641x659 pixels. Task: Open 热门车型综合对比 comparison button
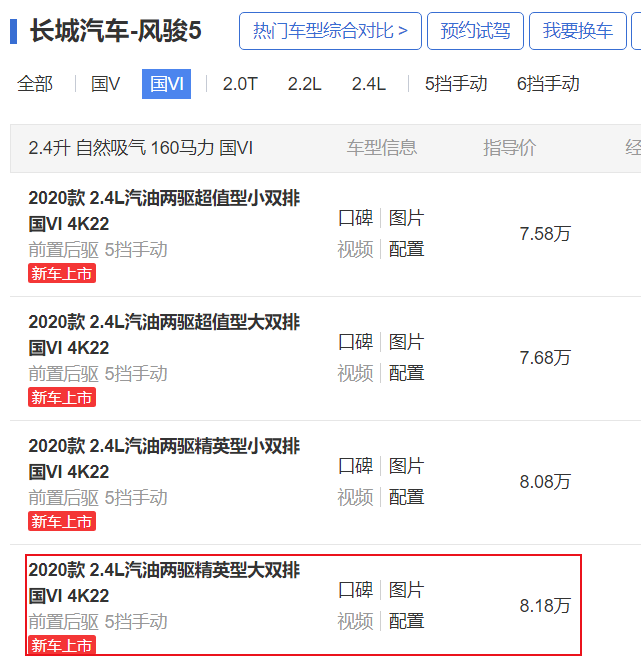click(x=330, y=31)
